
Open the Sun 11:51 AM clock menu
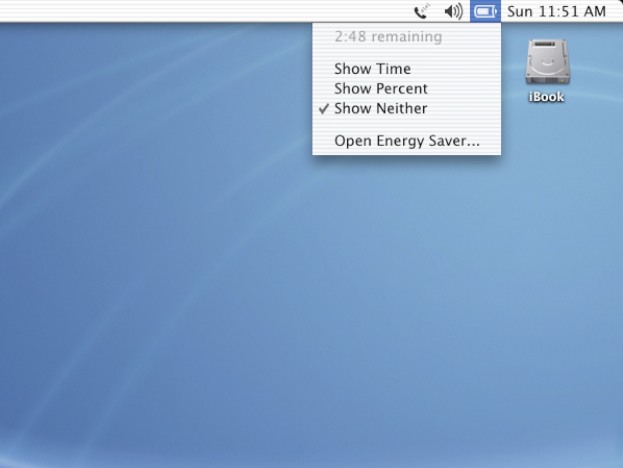[556, 11]
